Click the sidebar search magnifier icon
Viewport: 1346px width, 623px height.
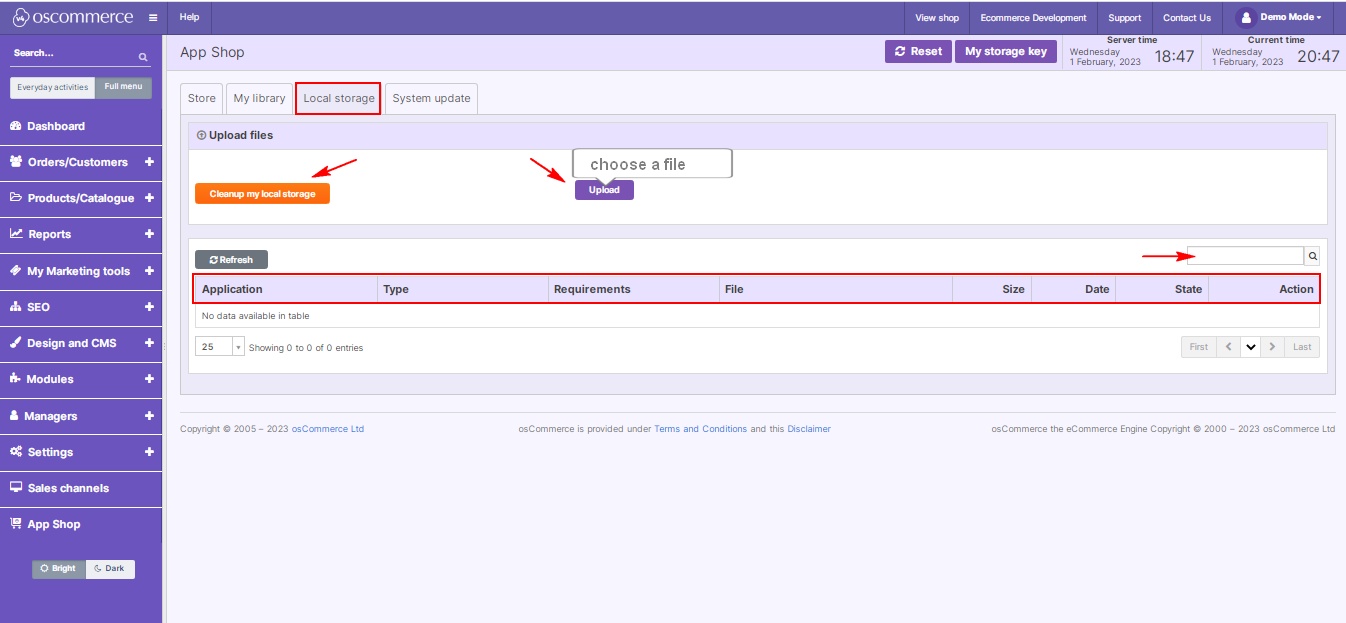point(143,57)
